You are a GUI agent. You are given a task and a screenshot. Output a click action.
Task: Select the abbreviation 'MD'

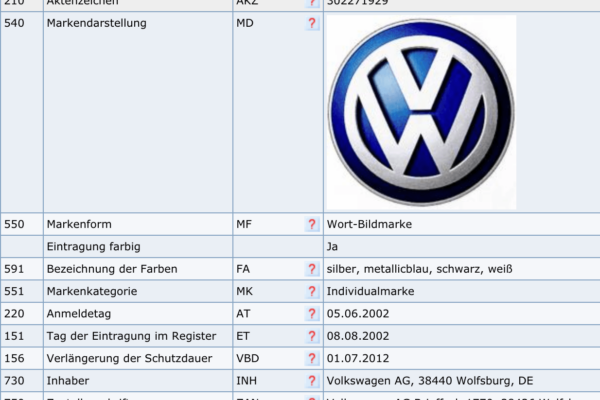(245, 23)
